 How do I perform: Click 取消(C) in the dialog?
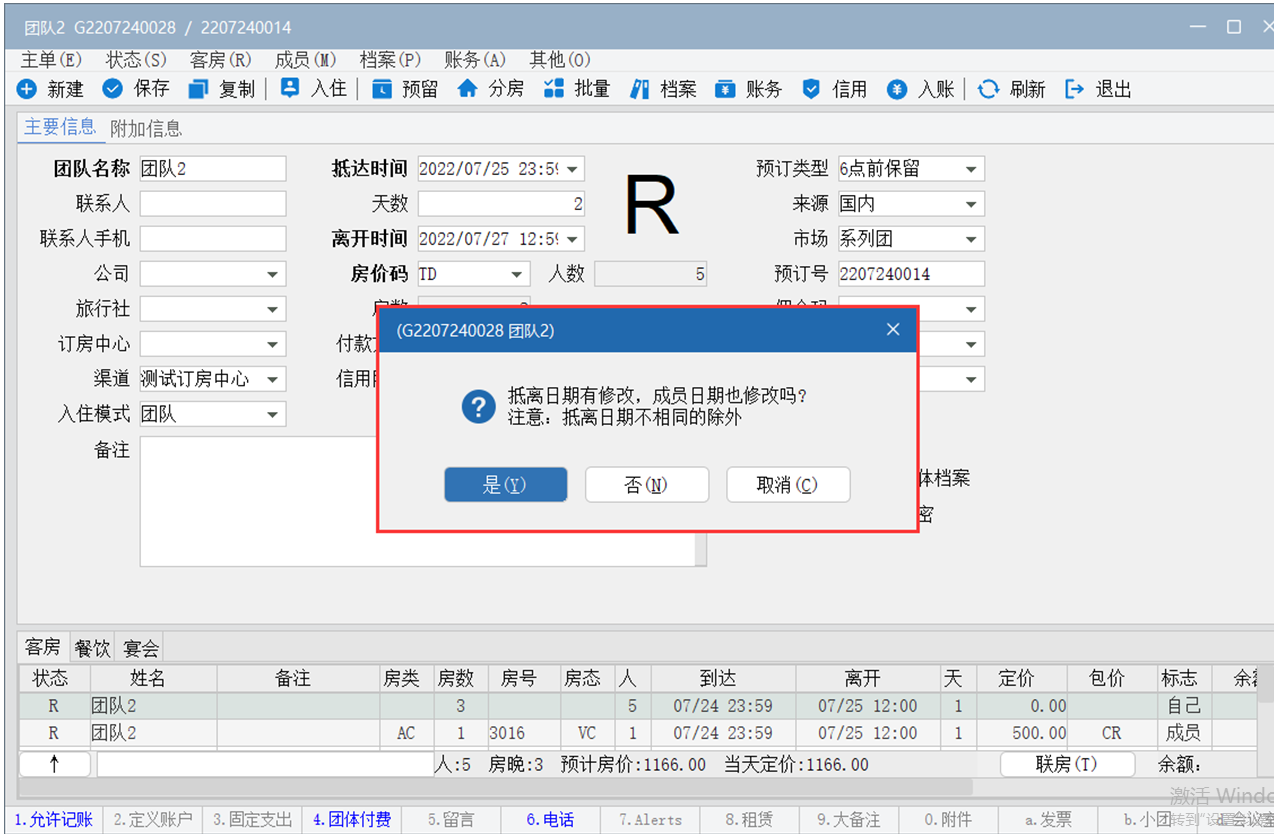pos(788,485)
